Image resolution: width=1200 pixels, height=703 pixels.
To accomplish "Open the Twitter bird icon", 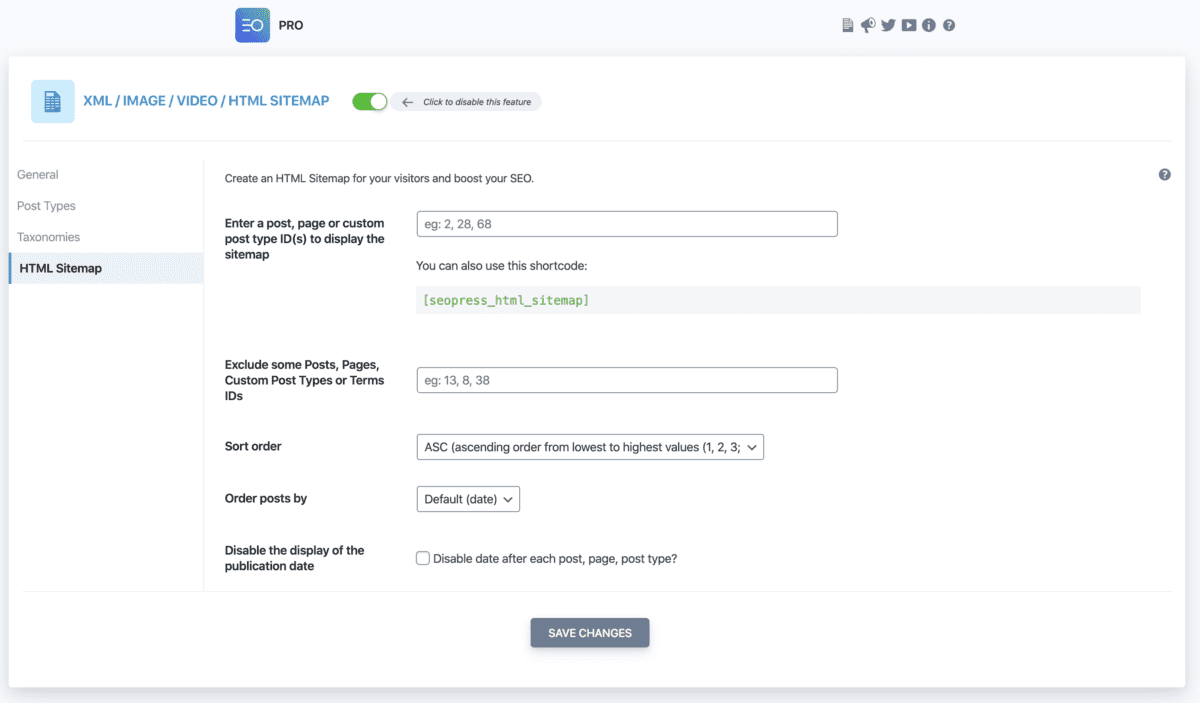I will pos(888,25).
